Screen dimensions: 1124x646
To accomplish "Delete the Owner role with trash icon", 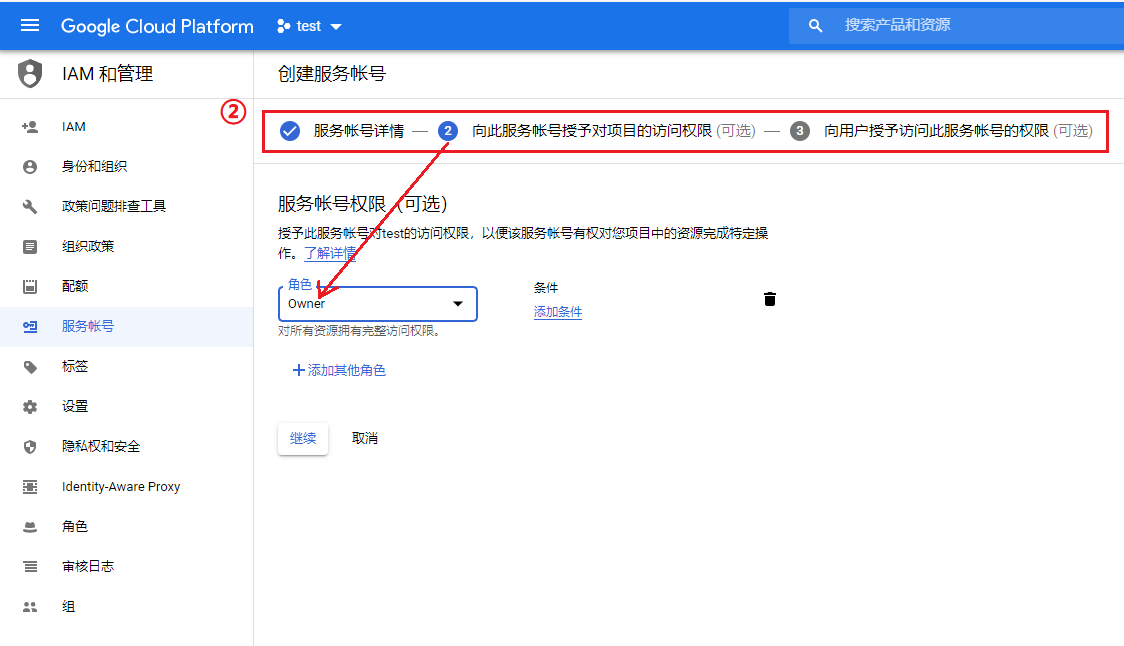I will 769,298.
